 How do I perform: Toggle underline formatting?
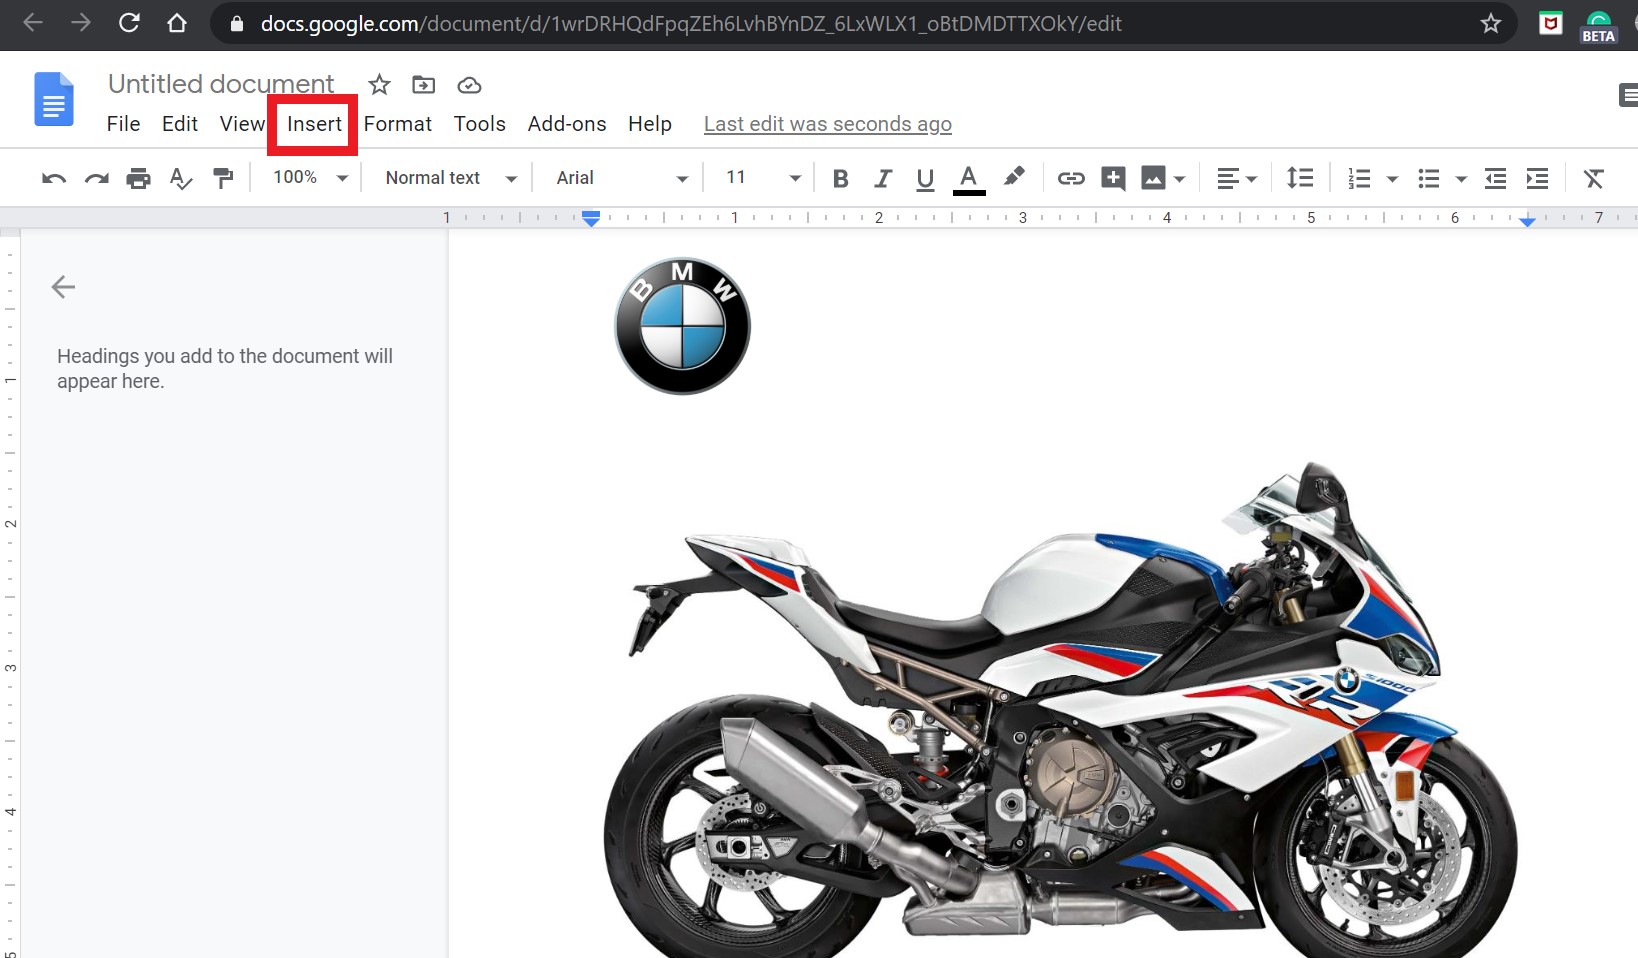(925, 179)
